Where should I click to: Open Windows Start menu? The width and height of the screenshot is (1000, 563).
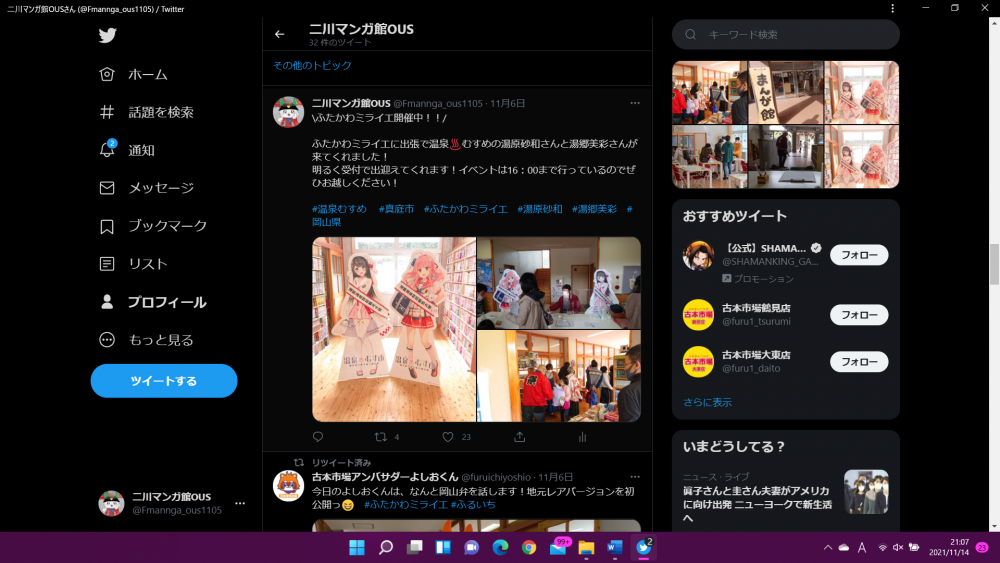click(x=357, y=547)
